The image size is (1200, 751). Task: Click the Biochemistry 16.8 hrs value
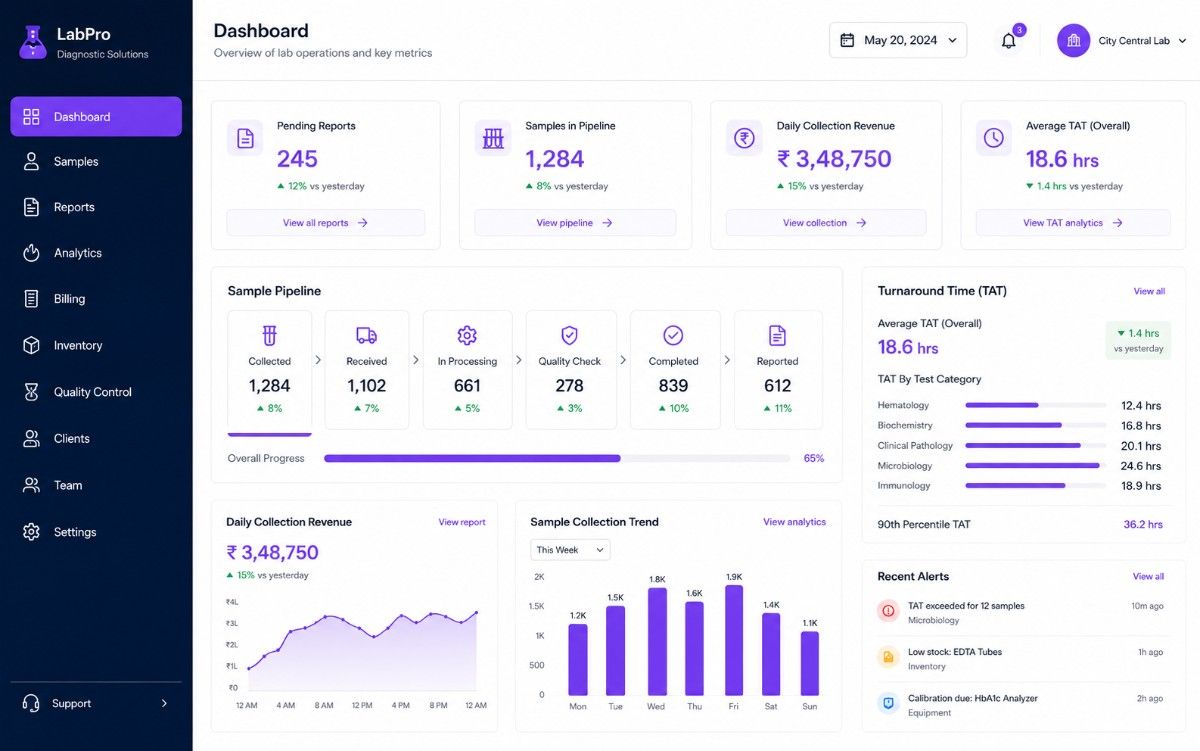point(1141,426)
